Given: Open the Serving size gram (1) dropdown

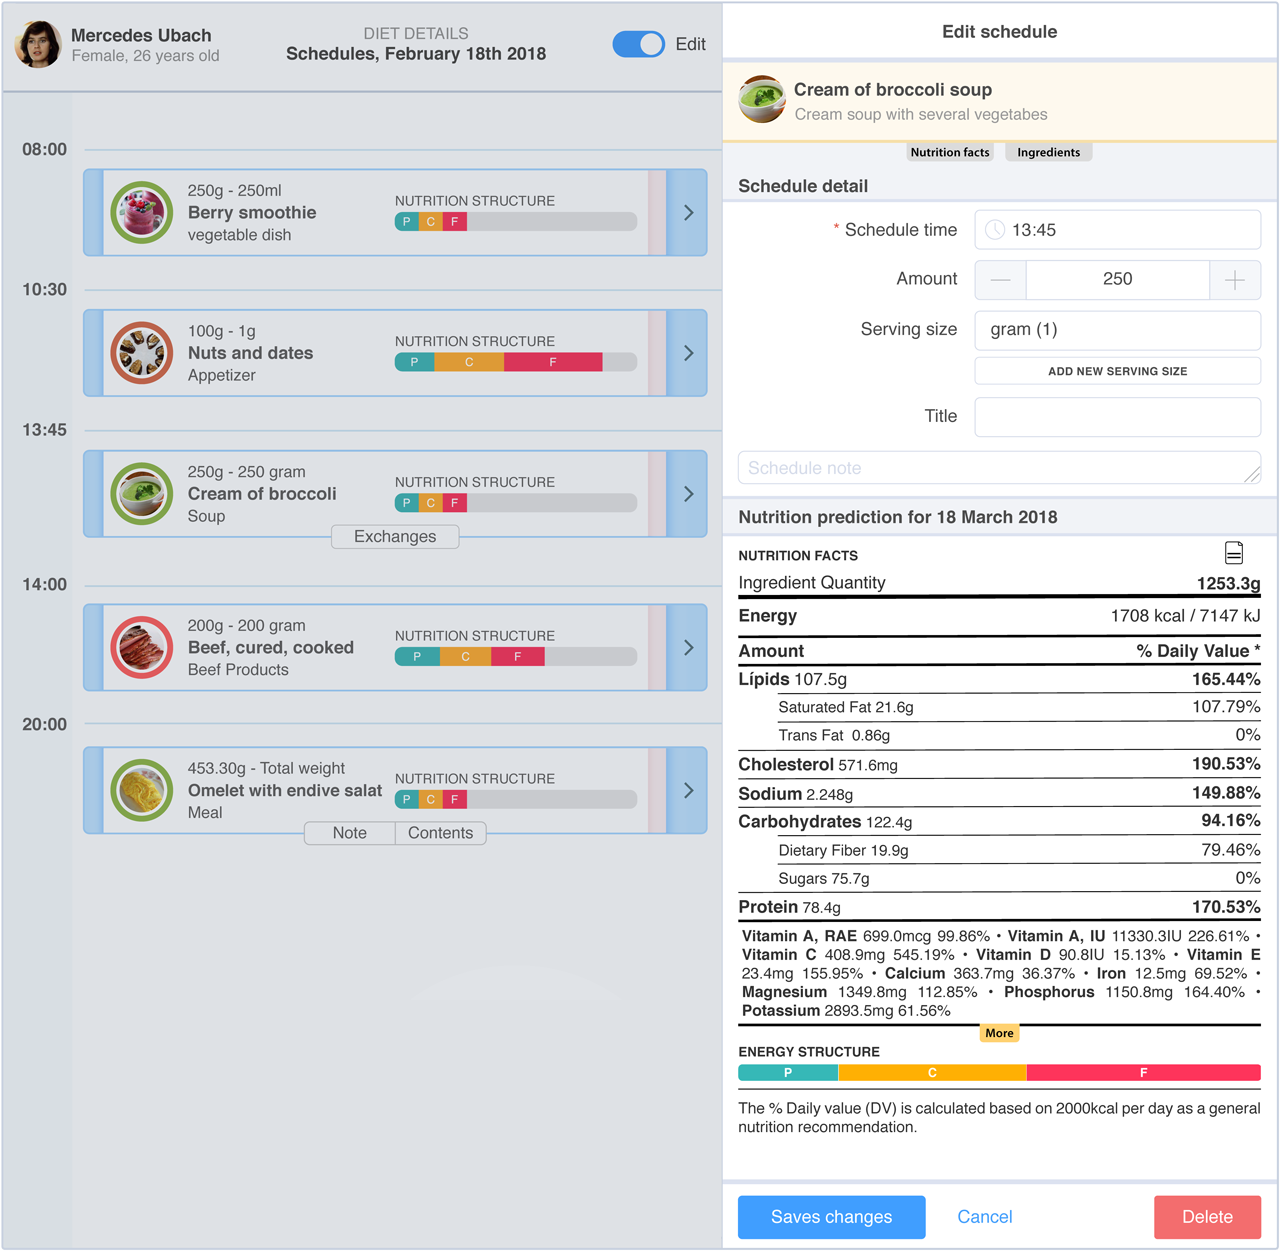Looking at the screenshot, I should pyautogui.click(x=1118, y=330).
